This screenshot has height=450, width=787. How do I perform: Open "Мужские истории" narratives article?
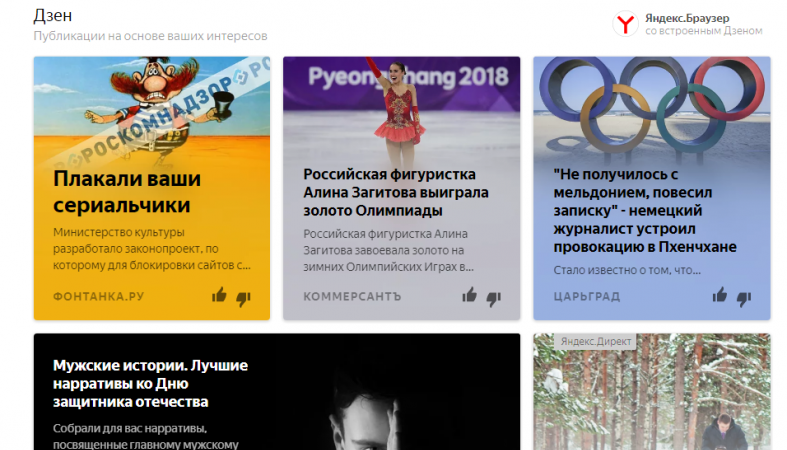pos(150,383)
